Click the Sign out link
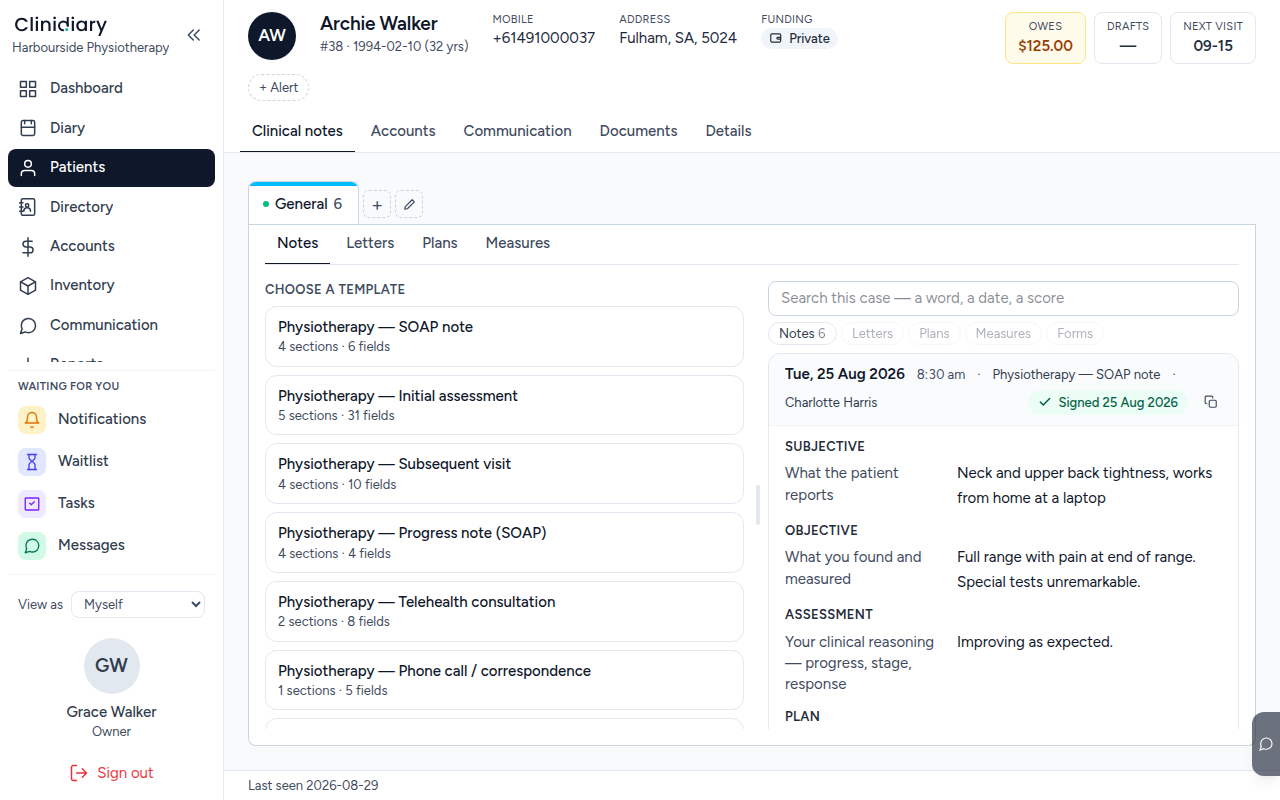Image resolution: width=1280 pixels, height=800 pixels. (112, 773)
